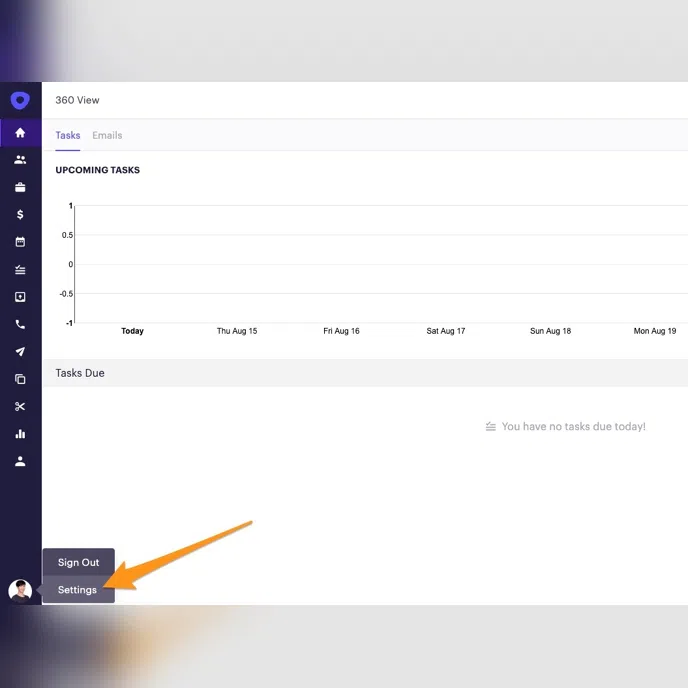Click the Mon Aug 19 chart label
The width and height of the screenshot is (688, 688).
tap(655, 331)
